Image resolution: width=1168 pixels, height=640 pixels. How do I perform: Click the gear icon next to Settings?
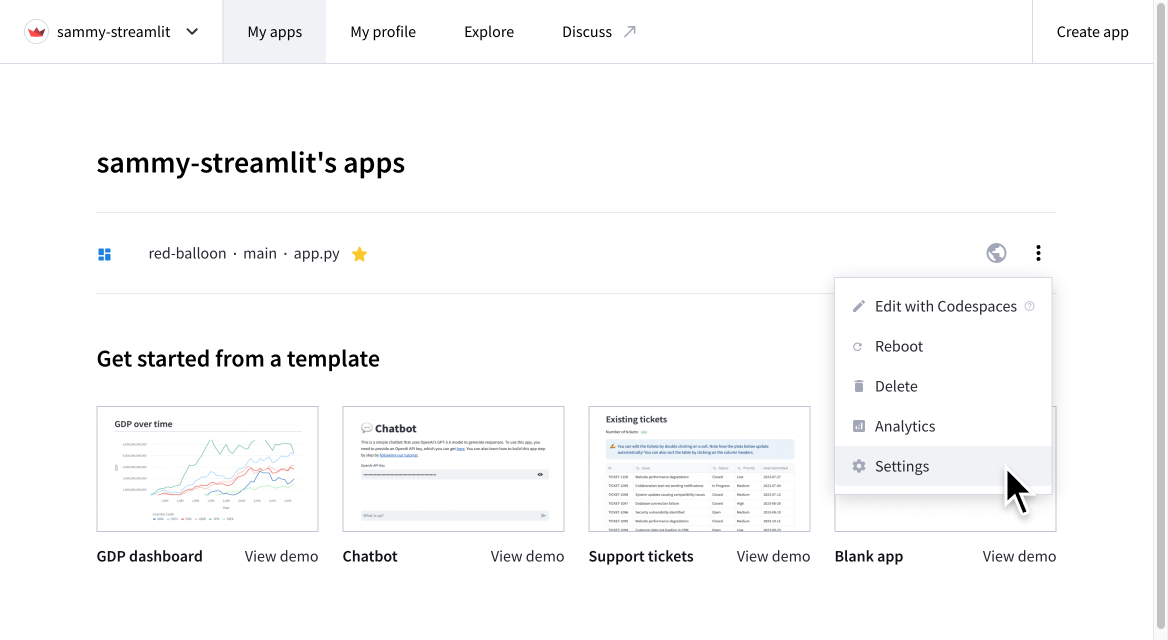tap(859, 466)
